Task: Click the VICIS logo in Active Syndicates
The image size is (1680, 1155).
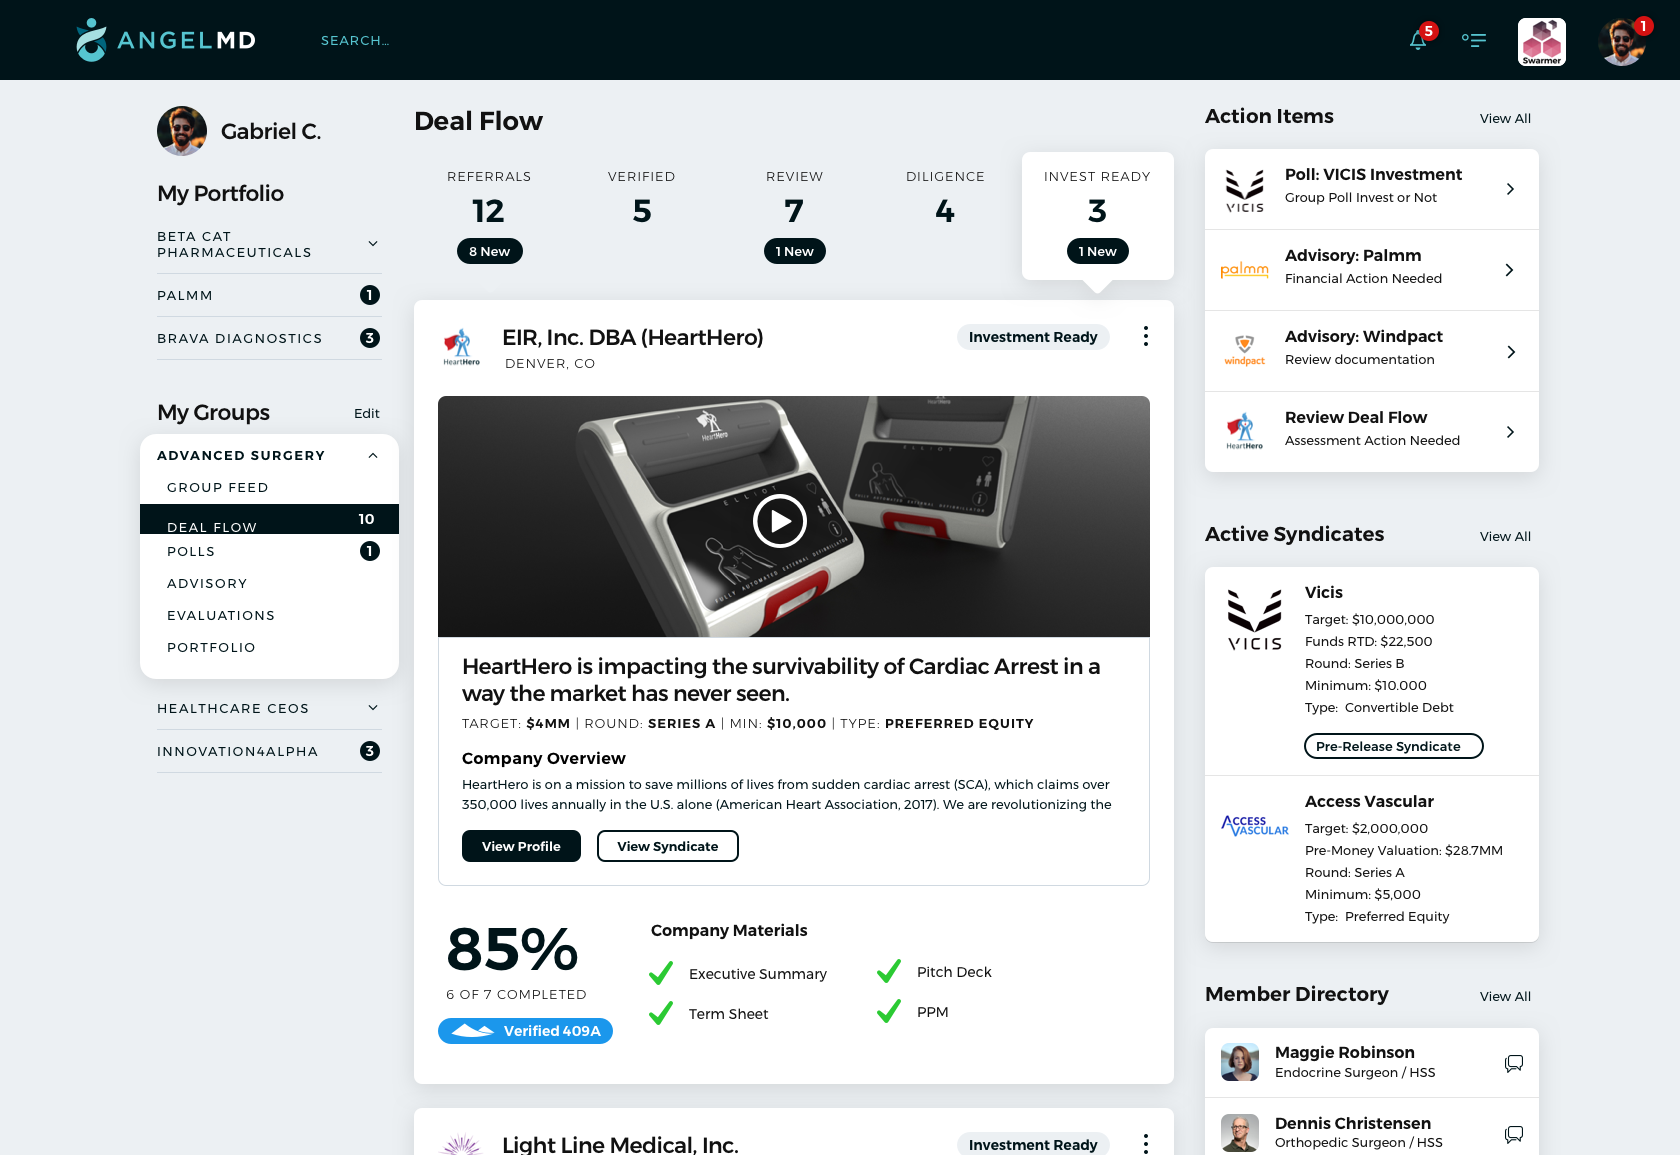Action: 1255,620
